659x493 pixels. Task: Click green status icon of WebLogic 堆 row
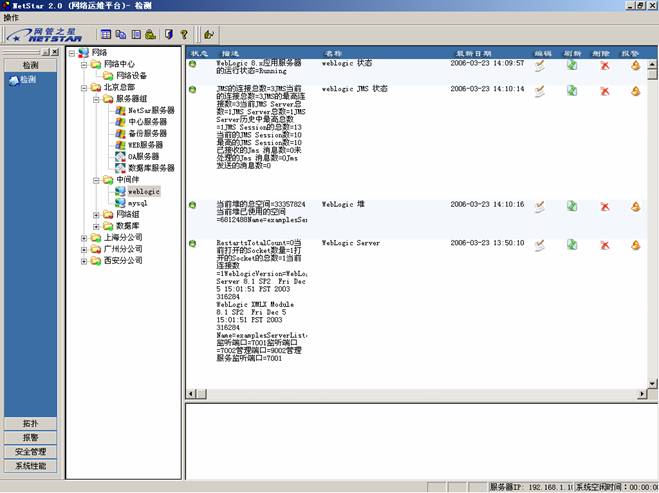pos(192,205)
